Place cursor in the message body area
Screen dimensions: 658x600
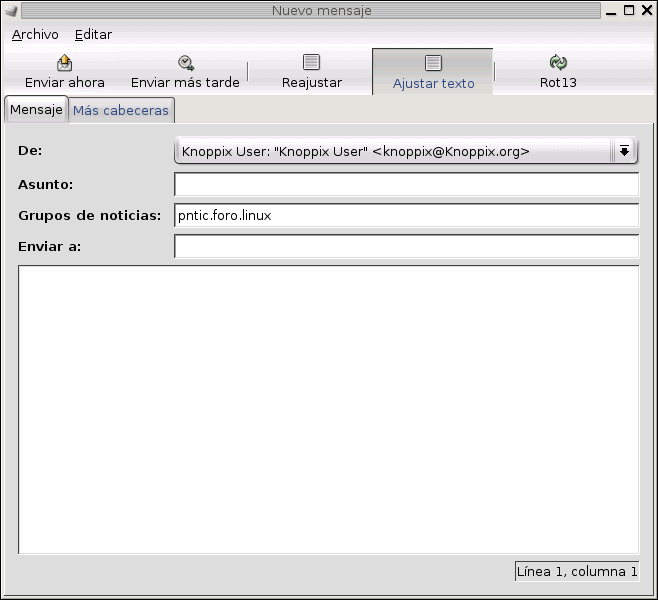pos(328,409)
